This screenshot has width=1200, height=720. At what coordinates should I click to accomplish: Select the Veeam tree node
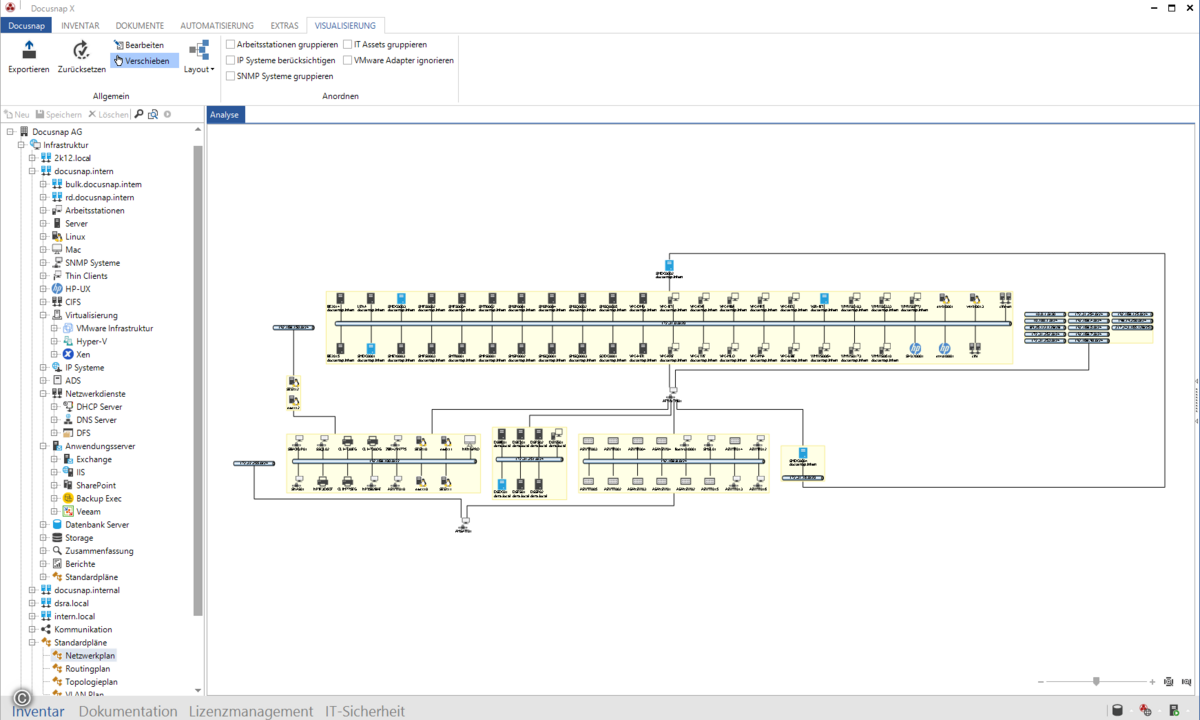pos(81,511)
